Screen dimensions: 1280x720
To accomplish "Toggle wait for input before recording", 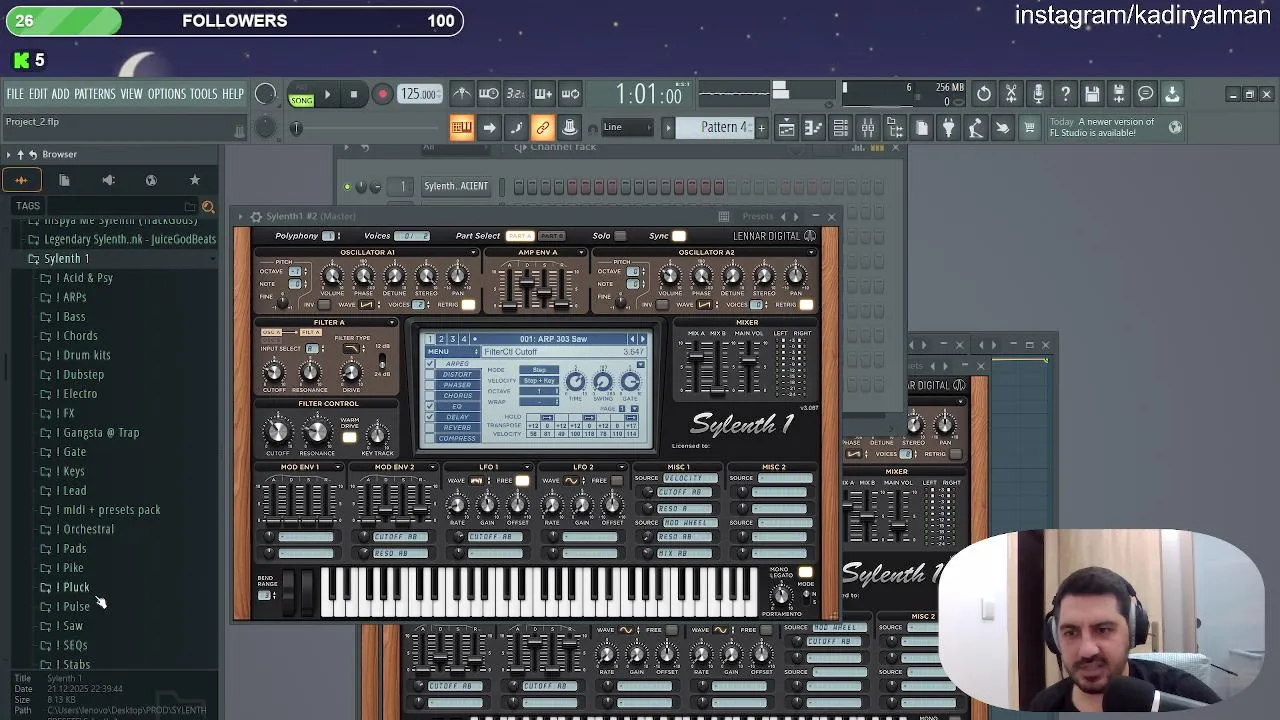I will pos(488,94).
